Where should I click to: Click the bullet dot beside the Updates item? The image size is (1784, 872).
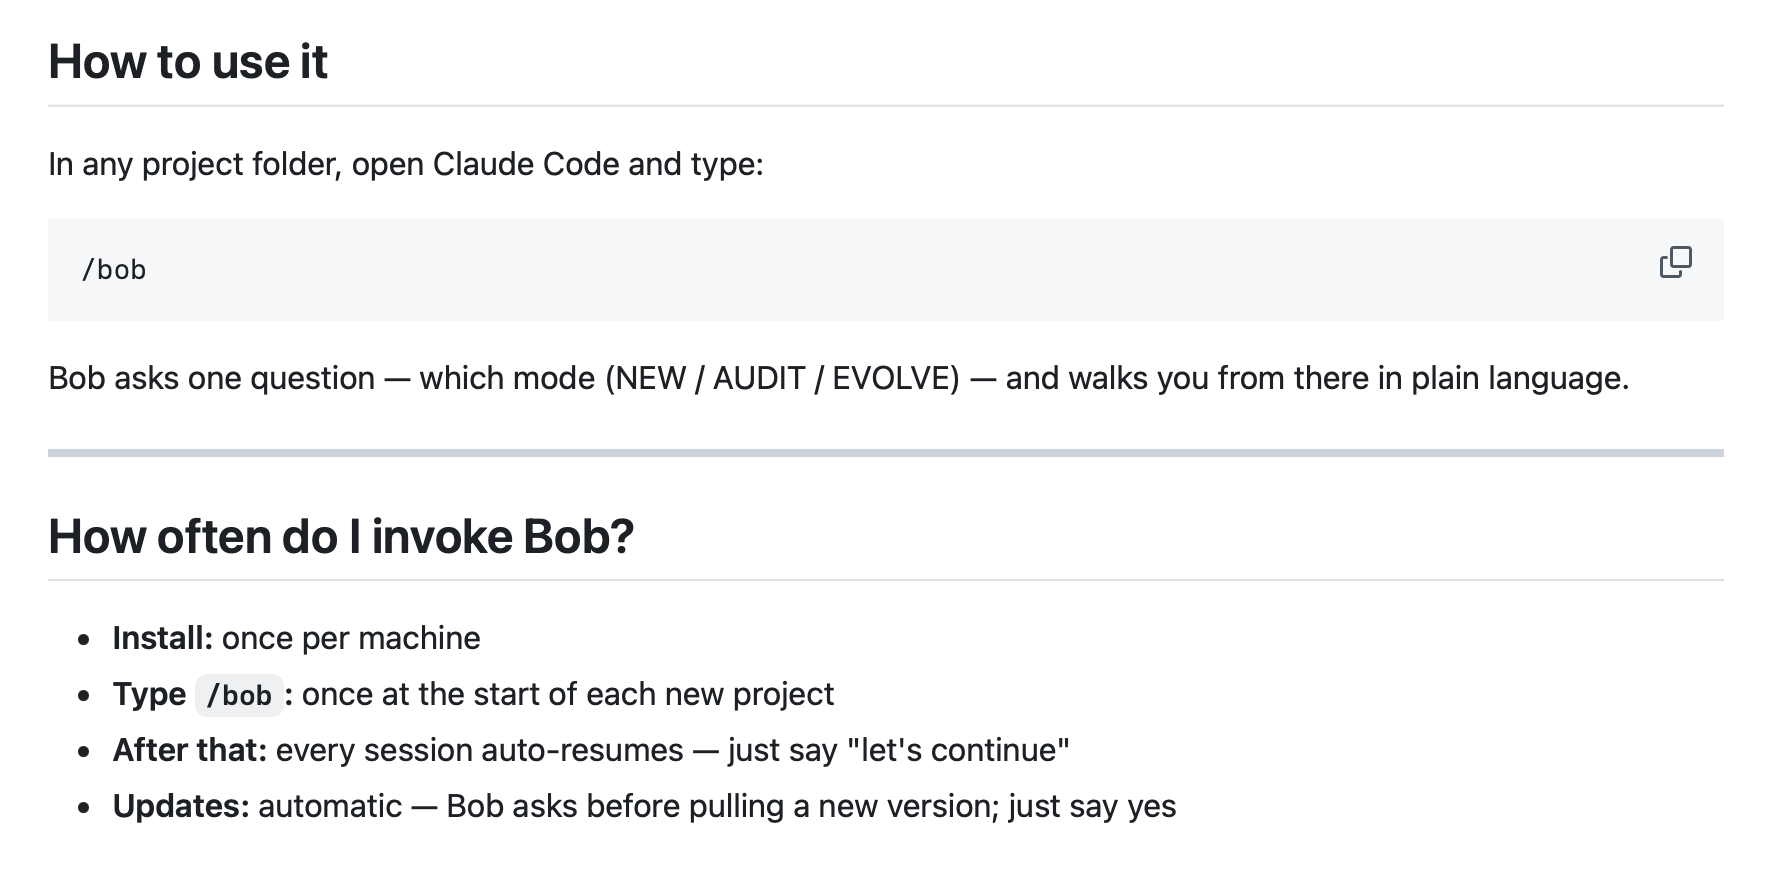tap(85, 808)
